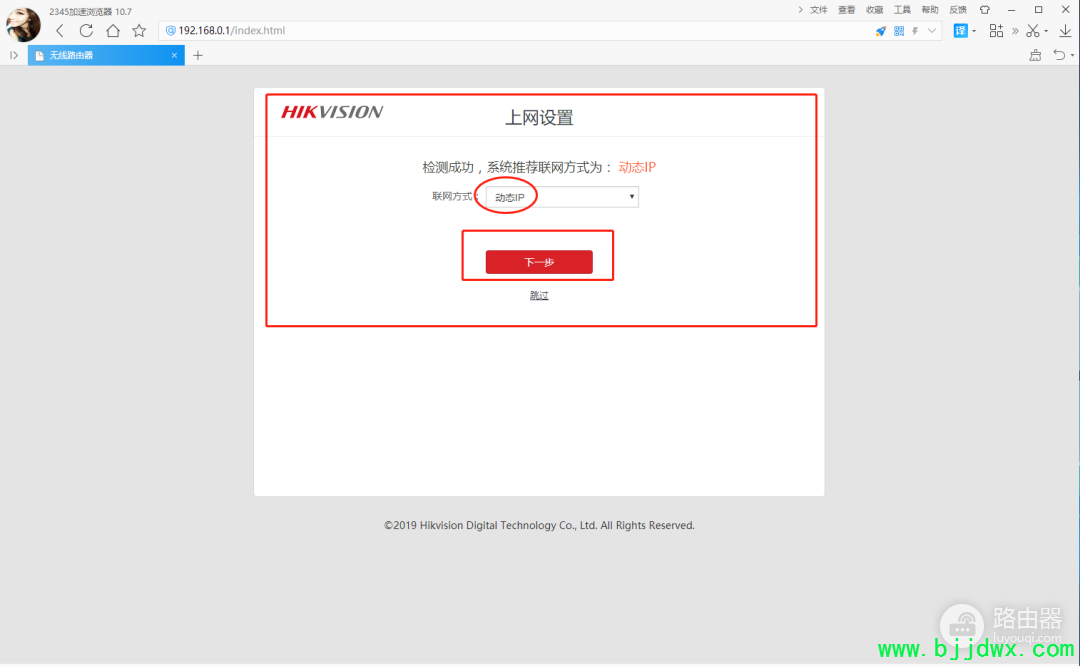Open a new tab with plus button
The image size is (1080, 666).
click(x=198, y=55)
